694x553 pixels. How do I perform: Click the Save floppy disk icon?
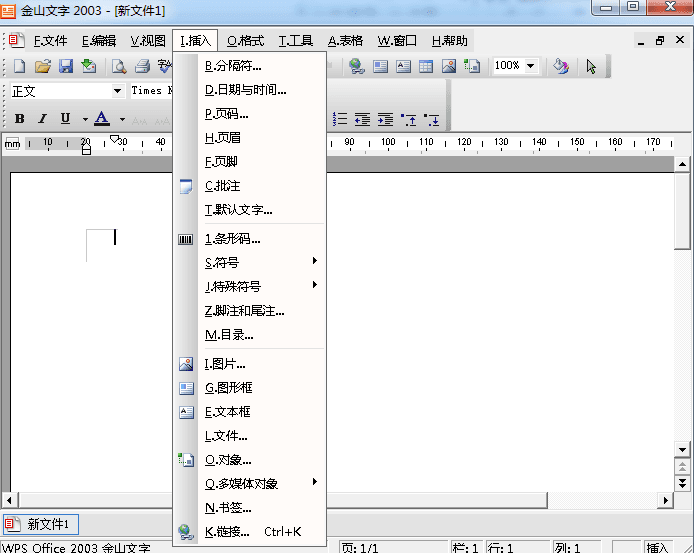click(x=66, y=66)
